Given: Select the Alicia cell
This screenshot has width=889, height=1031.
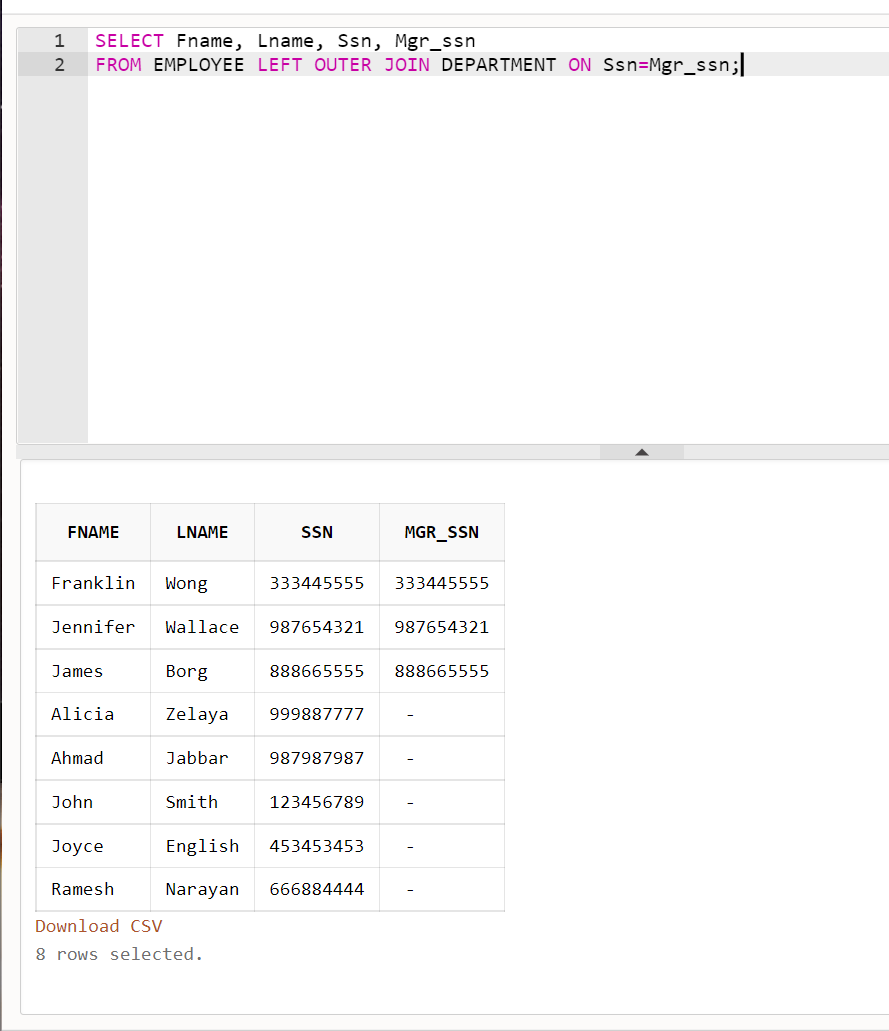Looking at the screenshot, I should pos(93,714).
